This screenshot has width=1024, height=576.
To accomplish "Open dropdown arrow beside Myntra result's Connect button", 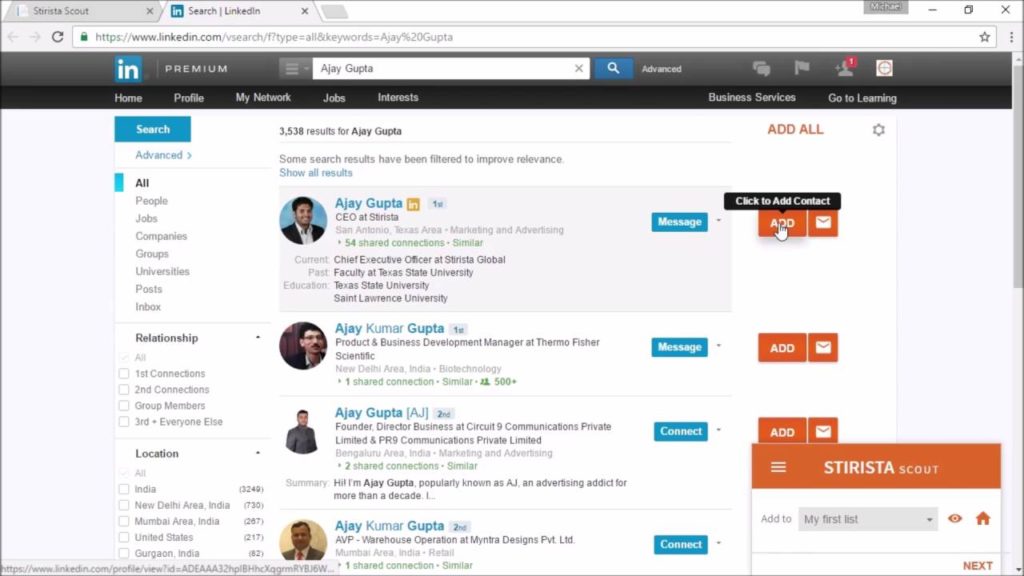I will coord(718,543).
